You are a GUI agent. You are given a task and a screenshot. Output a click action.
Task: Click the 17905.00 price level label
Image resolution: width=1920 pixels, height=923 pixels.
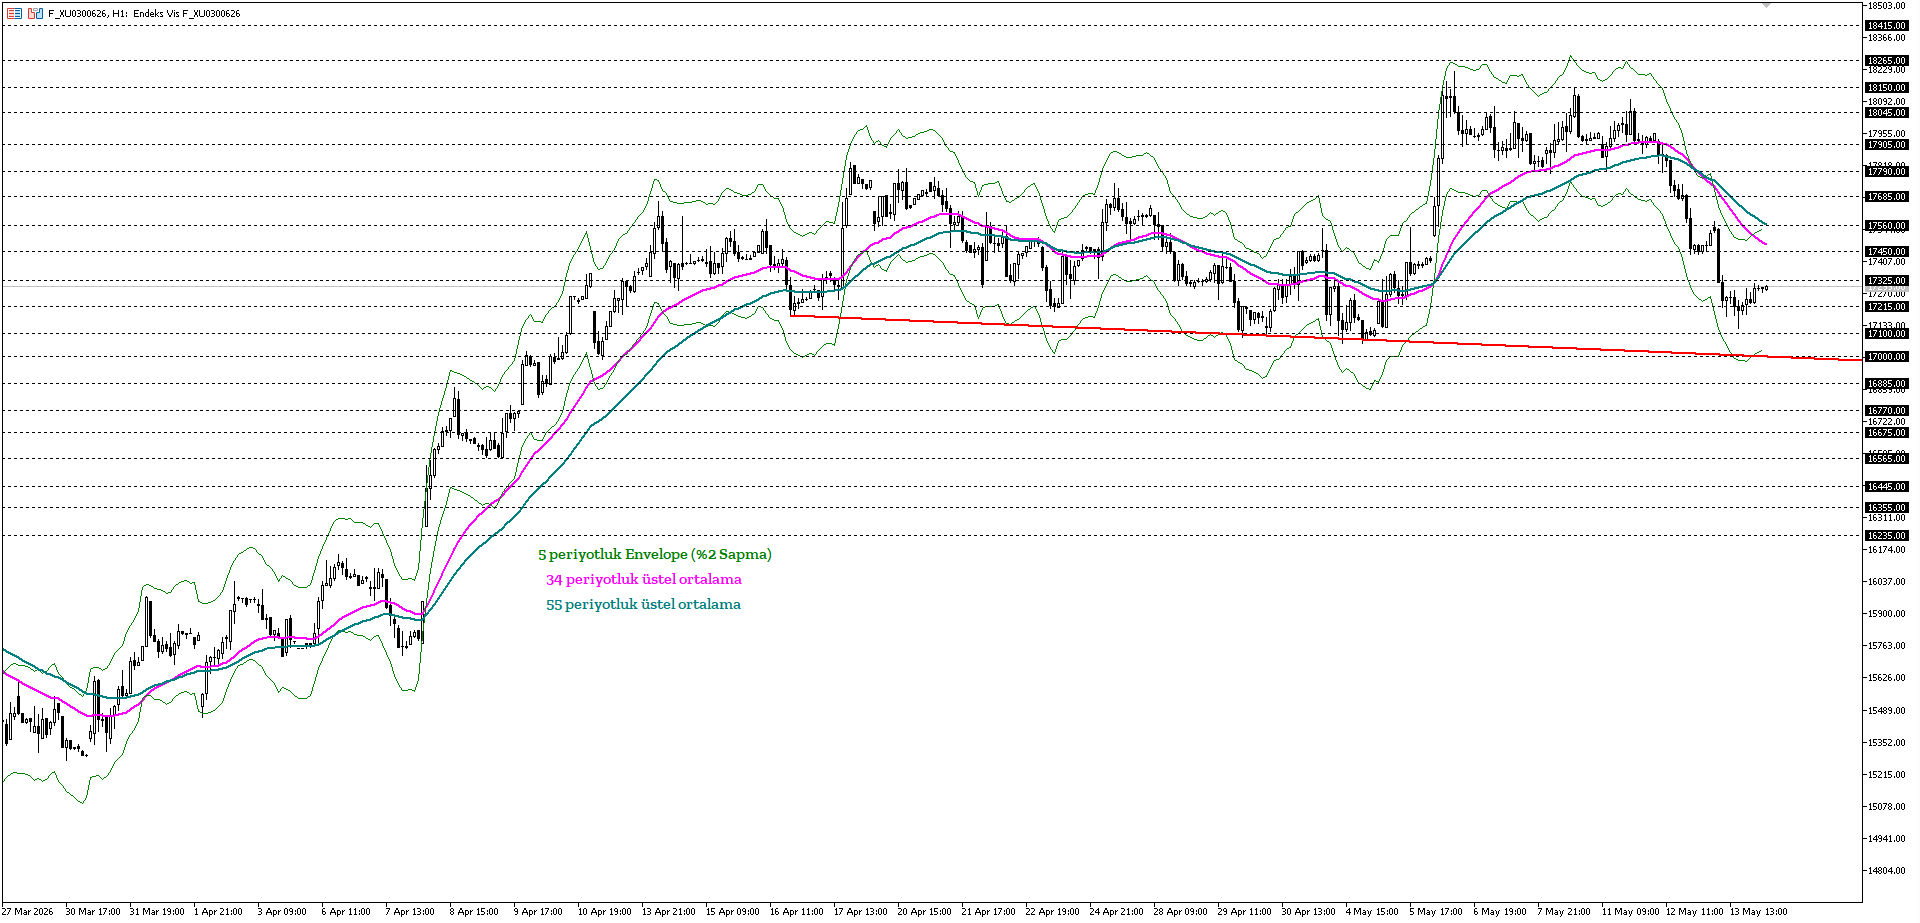(x=1886, y=145)
